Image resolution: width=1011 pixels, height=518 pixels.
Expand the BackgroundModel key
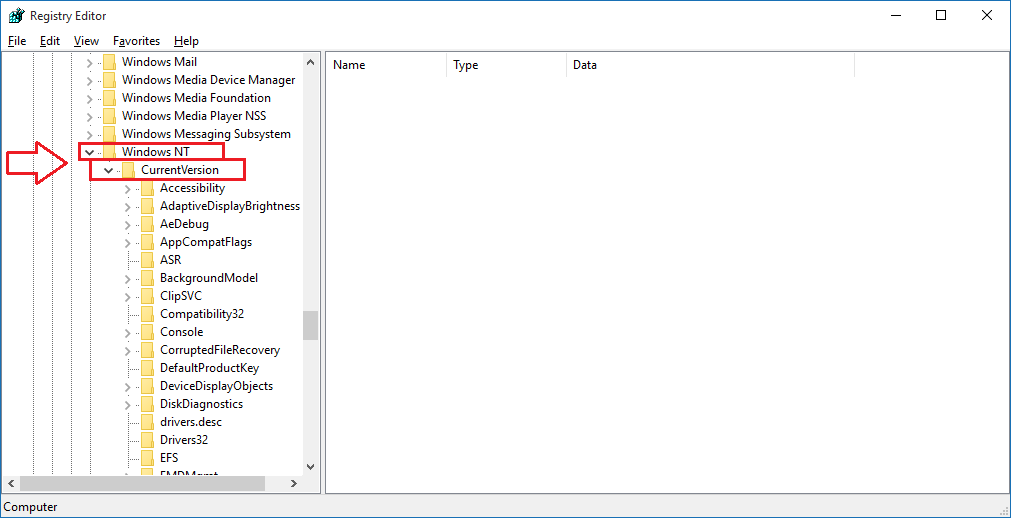coord(128,279)
